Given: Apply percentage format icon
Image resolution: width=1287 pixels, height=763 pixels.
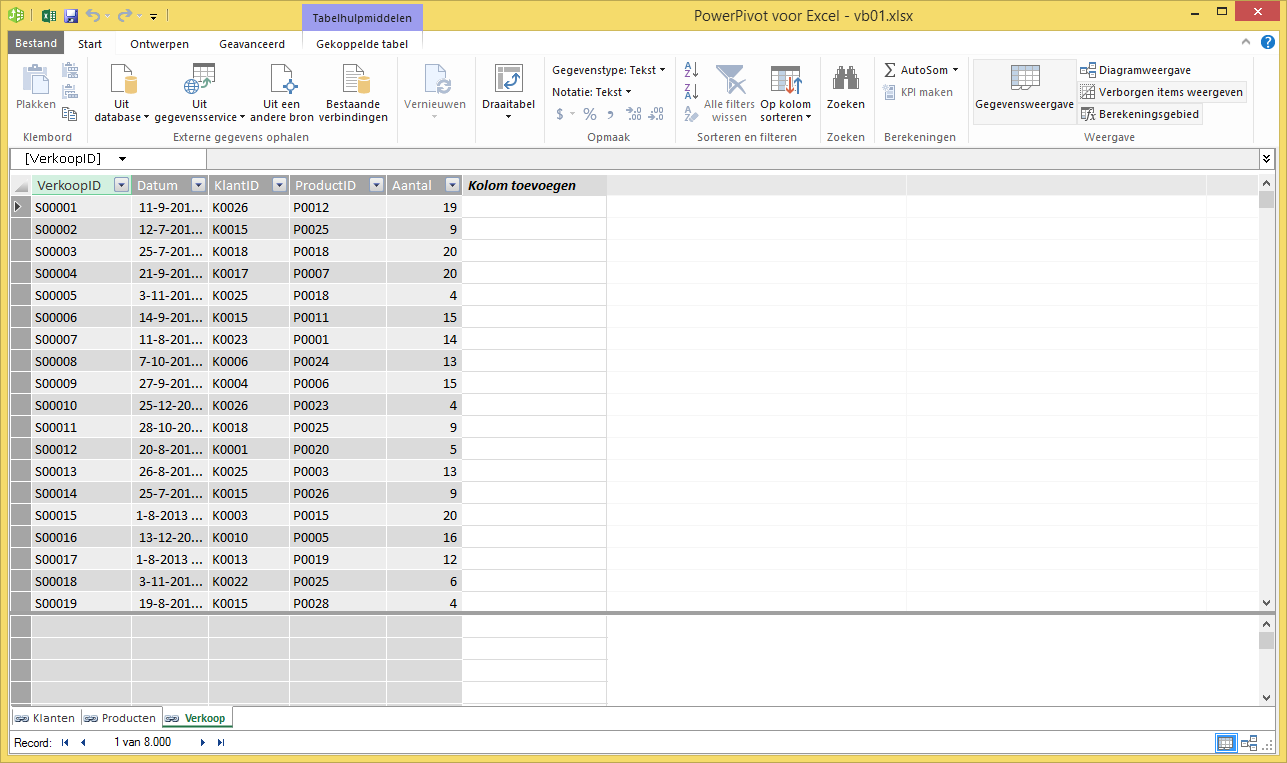Looking at the screenshot, I should click(589, 114).
